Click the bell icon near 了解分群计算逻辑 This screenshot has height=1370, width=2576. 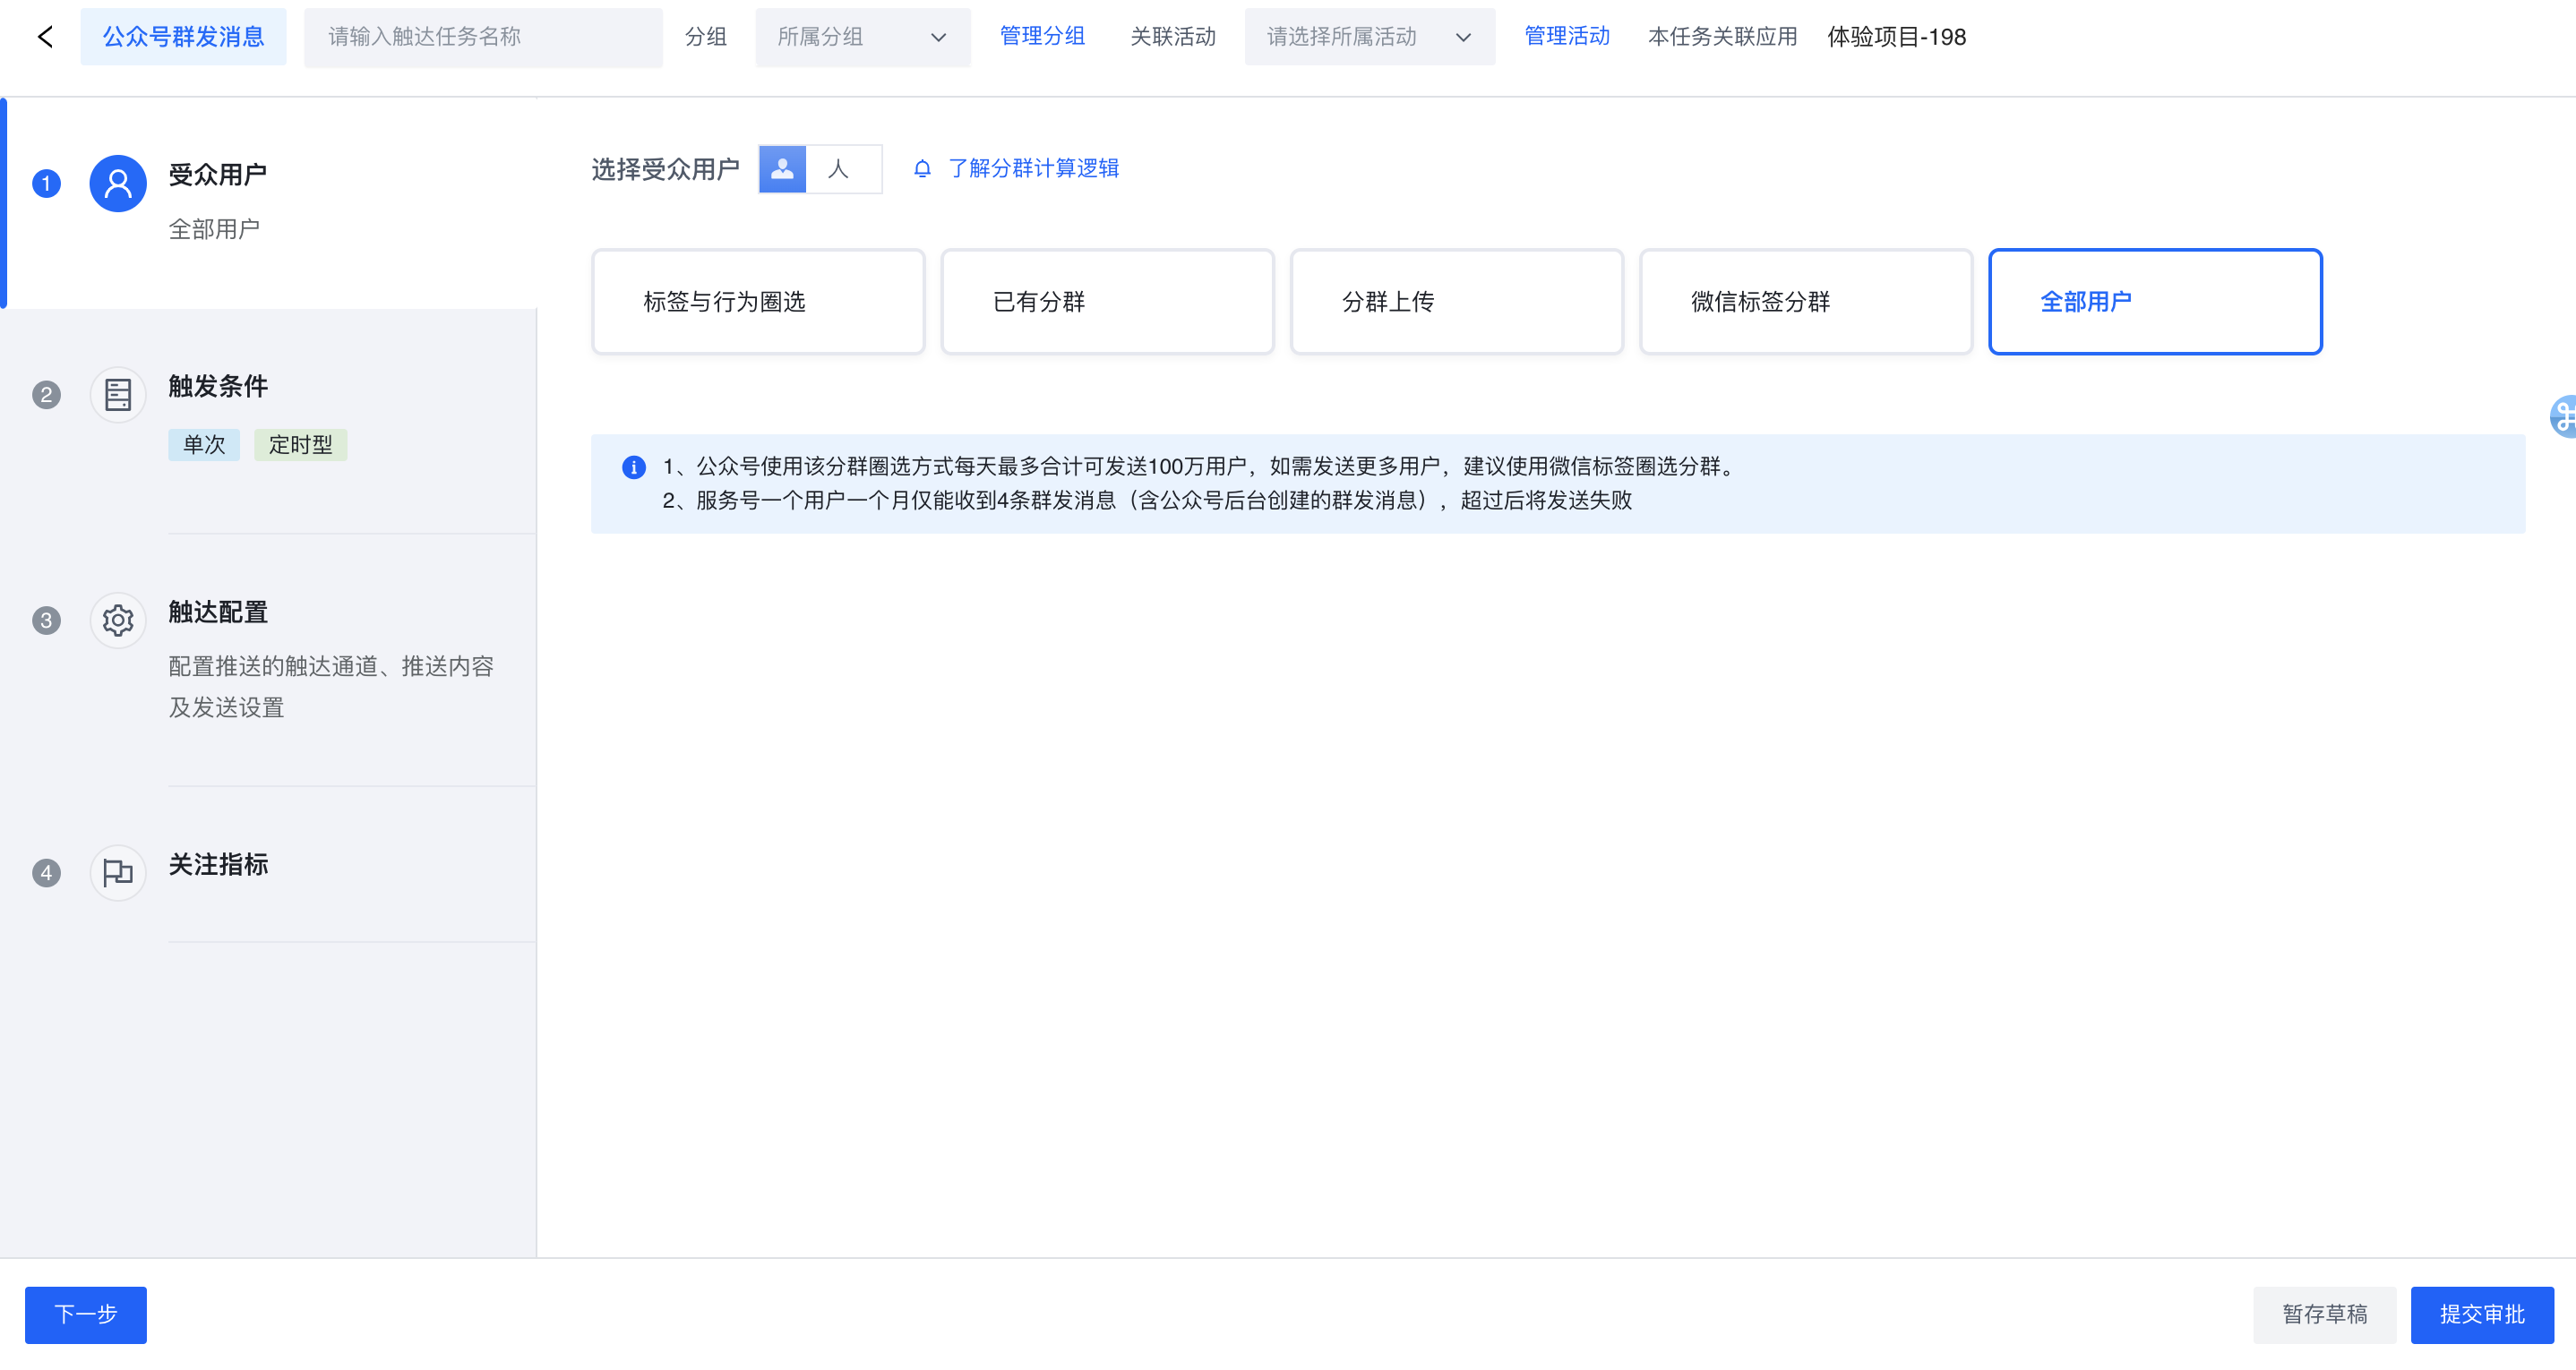pos(922,169)
